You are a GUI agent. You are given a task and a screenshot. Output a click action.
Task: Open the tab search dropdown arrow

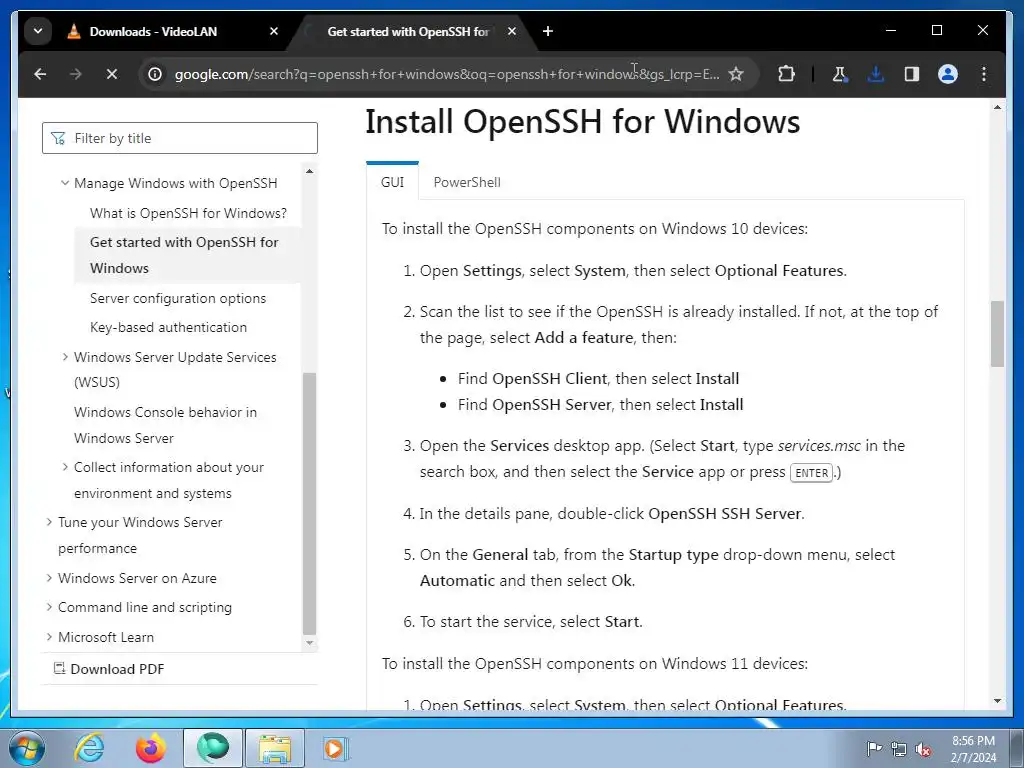(x=38, y=31)
